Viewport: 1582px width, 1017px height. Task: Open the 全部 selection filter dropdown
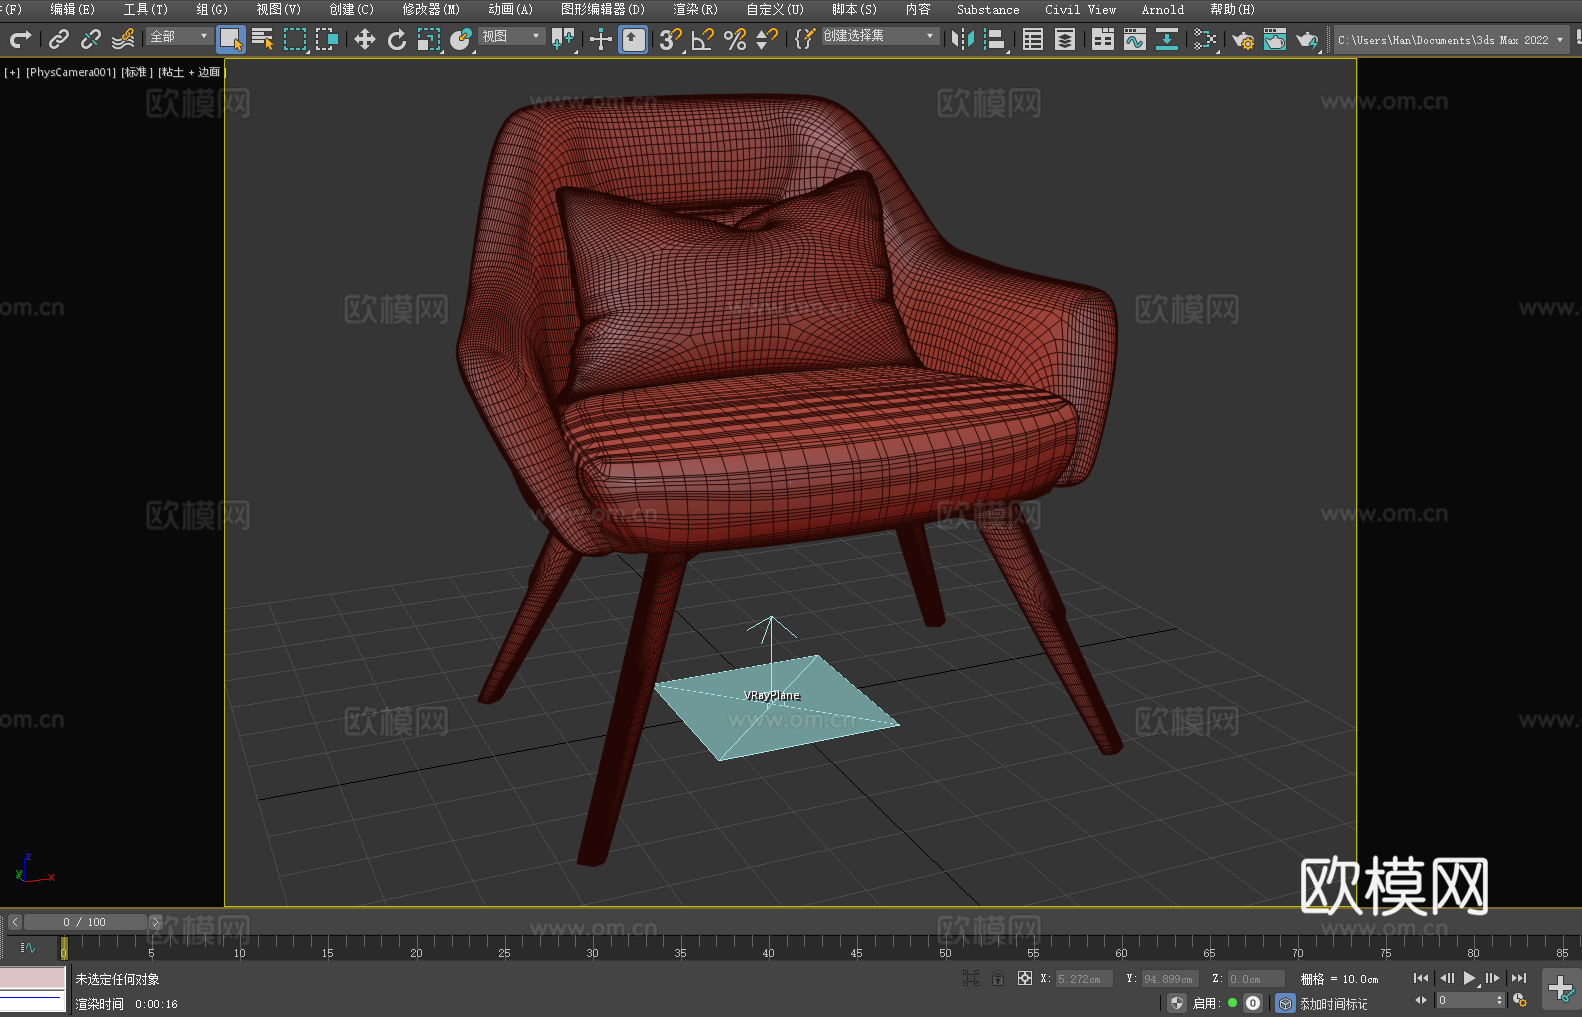(x=179, y=36)
